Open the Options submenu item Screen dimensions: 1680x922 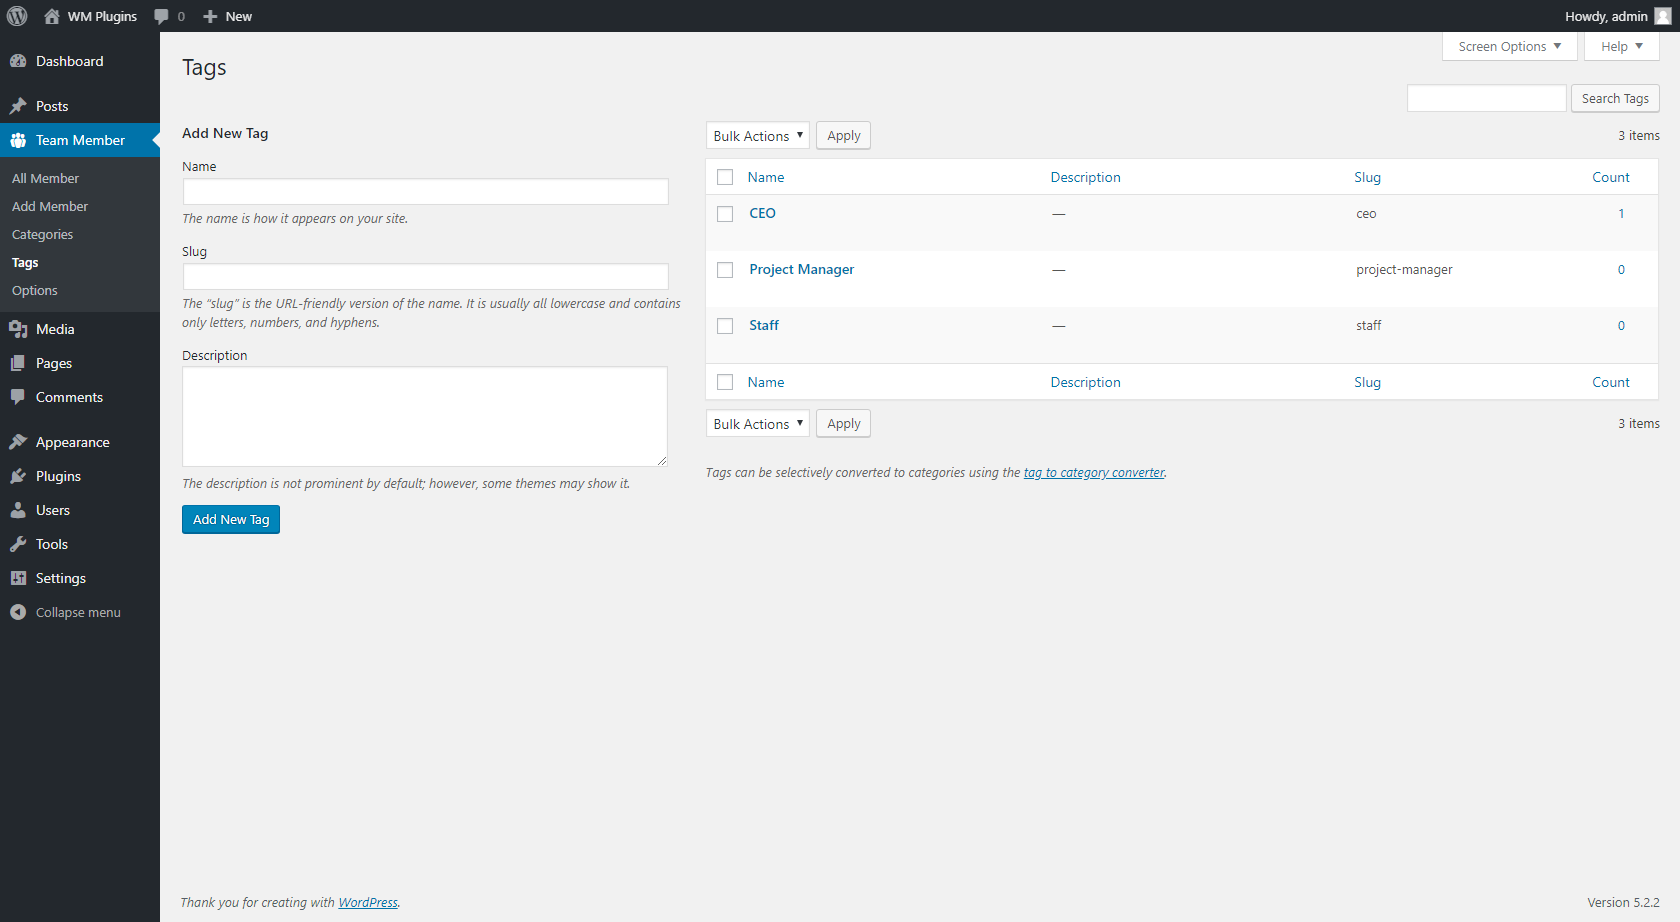tap(35, 290)
